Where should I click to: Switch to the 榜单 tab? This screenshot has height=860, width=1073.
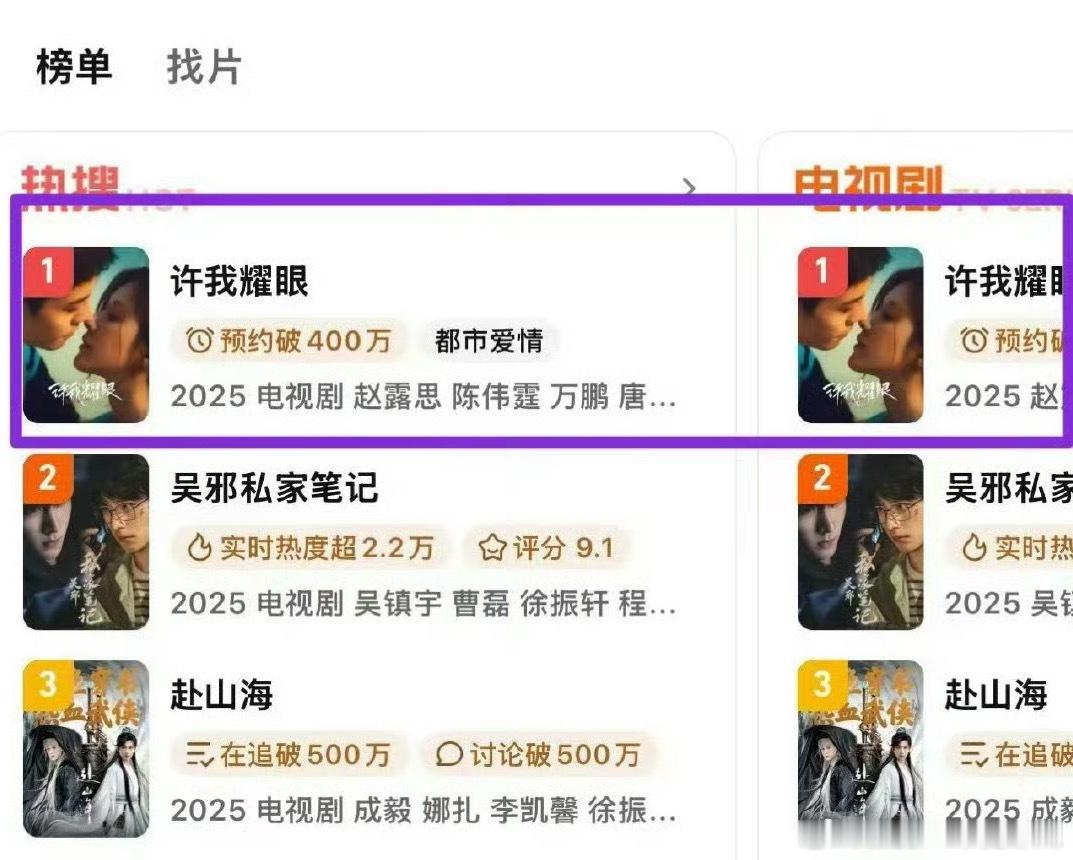[74, 67]
